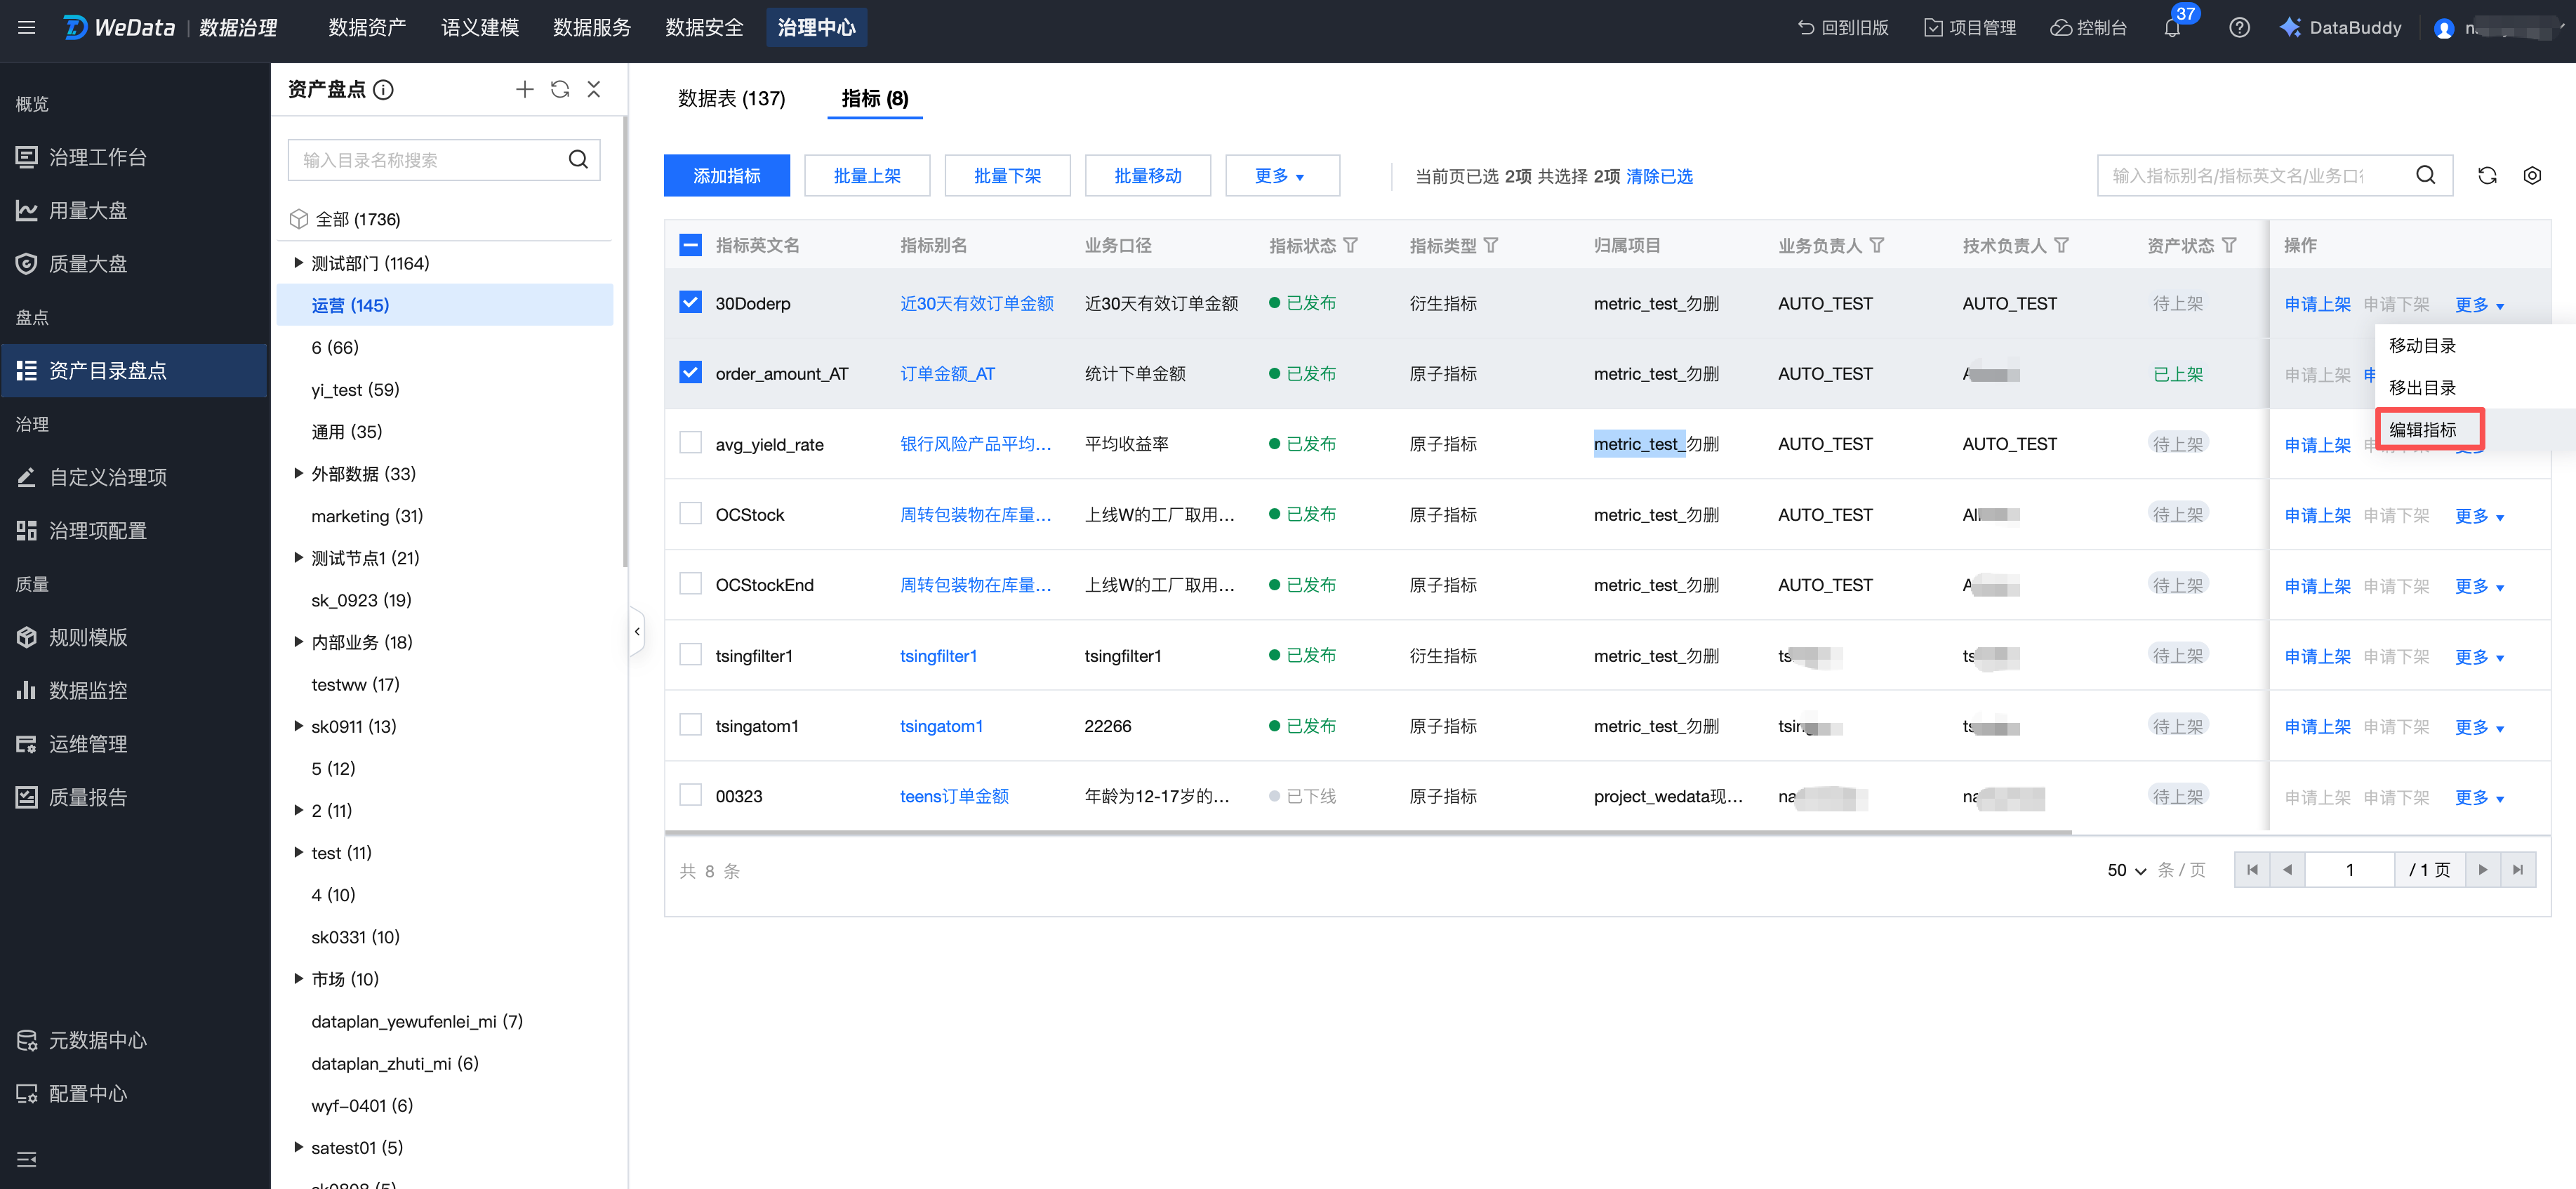Viewport: 2576px width, 1189px height.
Task: Toggle the select-all header checkbox
Action: coord(690,245)
